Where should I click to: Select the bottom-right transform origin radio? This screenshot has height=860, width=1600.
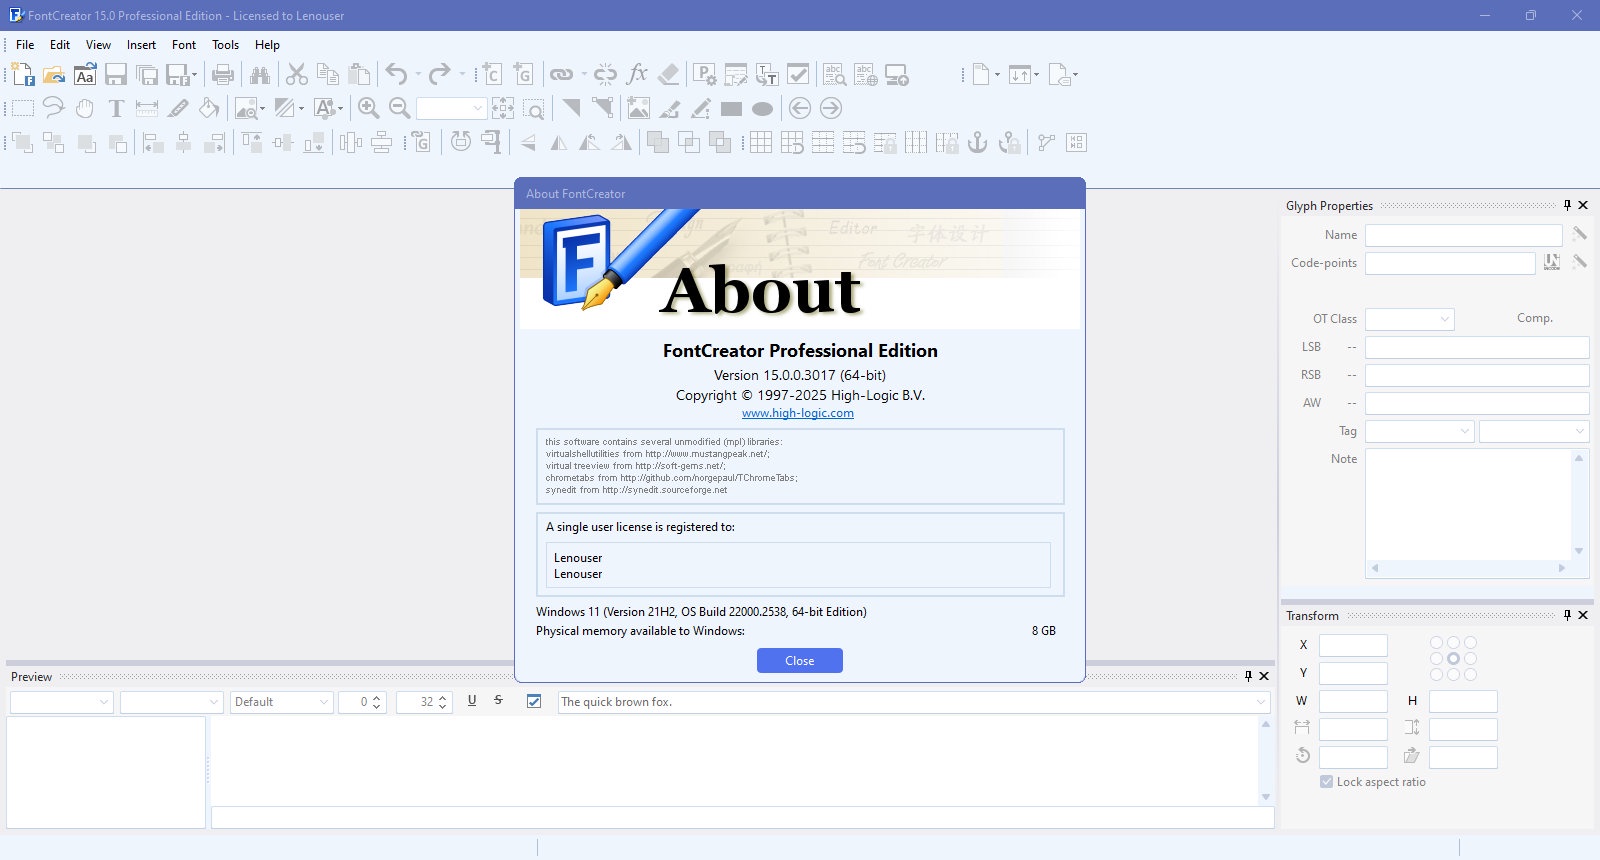(x=1470, y=675)
